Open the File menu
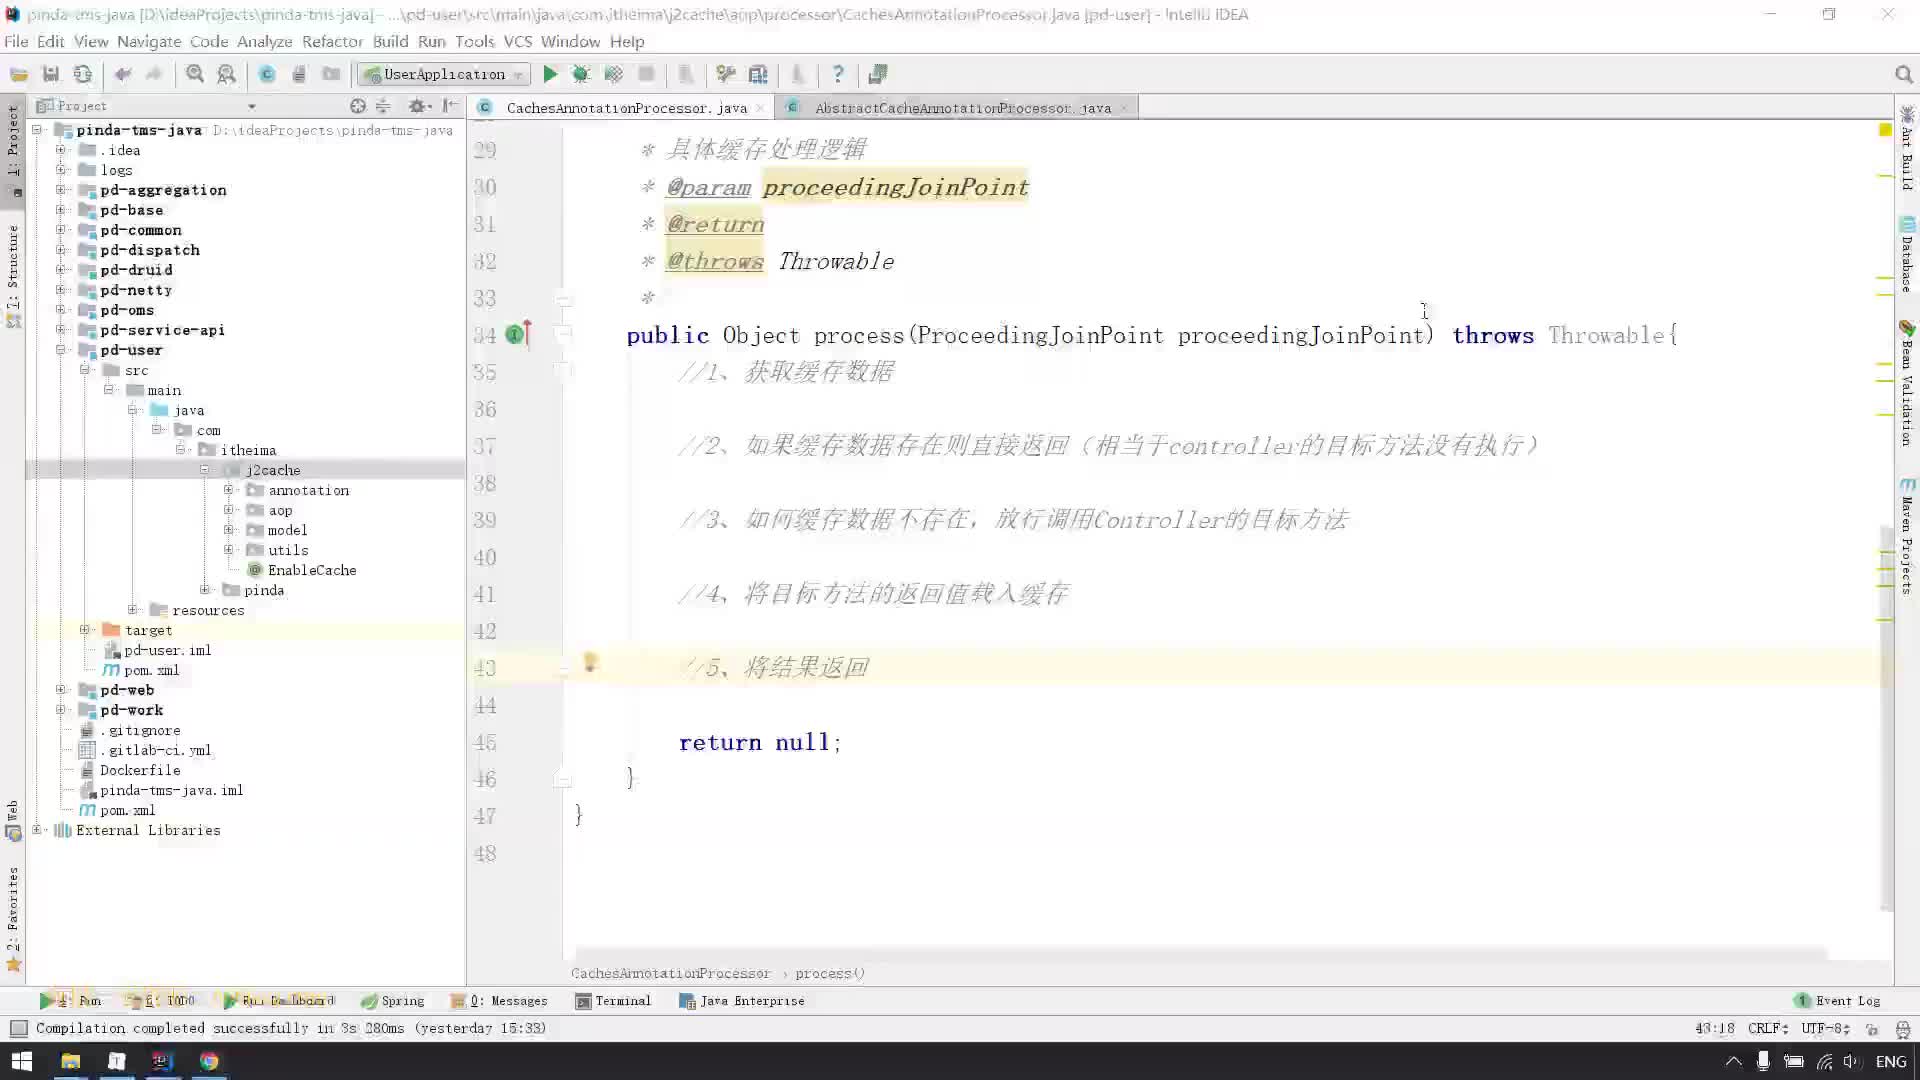The image size is (1920, 1080). (x=16, y=41)
